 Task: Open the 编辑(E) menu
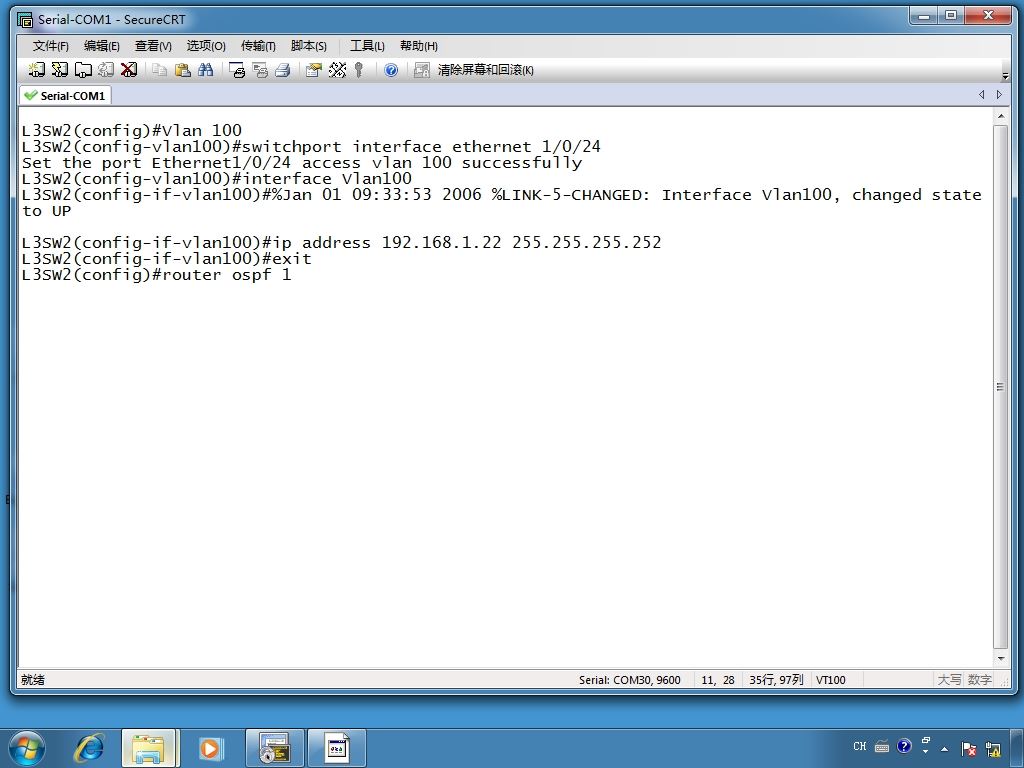click(101, 46)
